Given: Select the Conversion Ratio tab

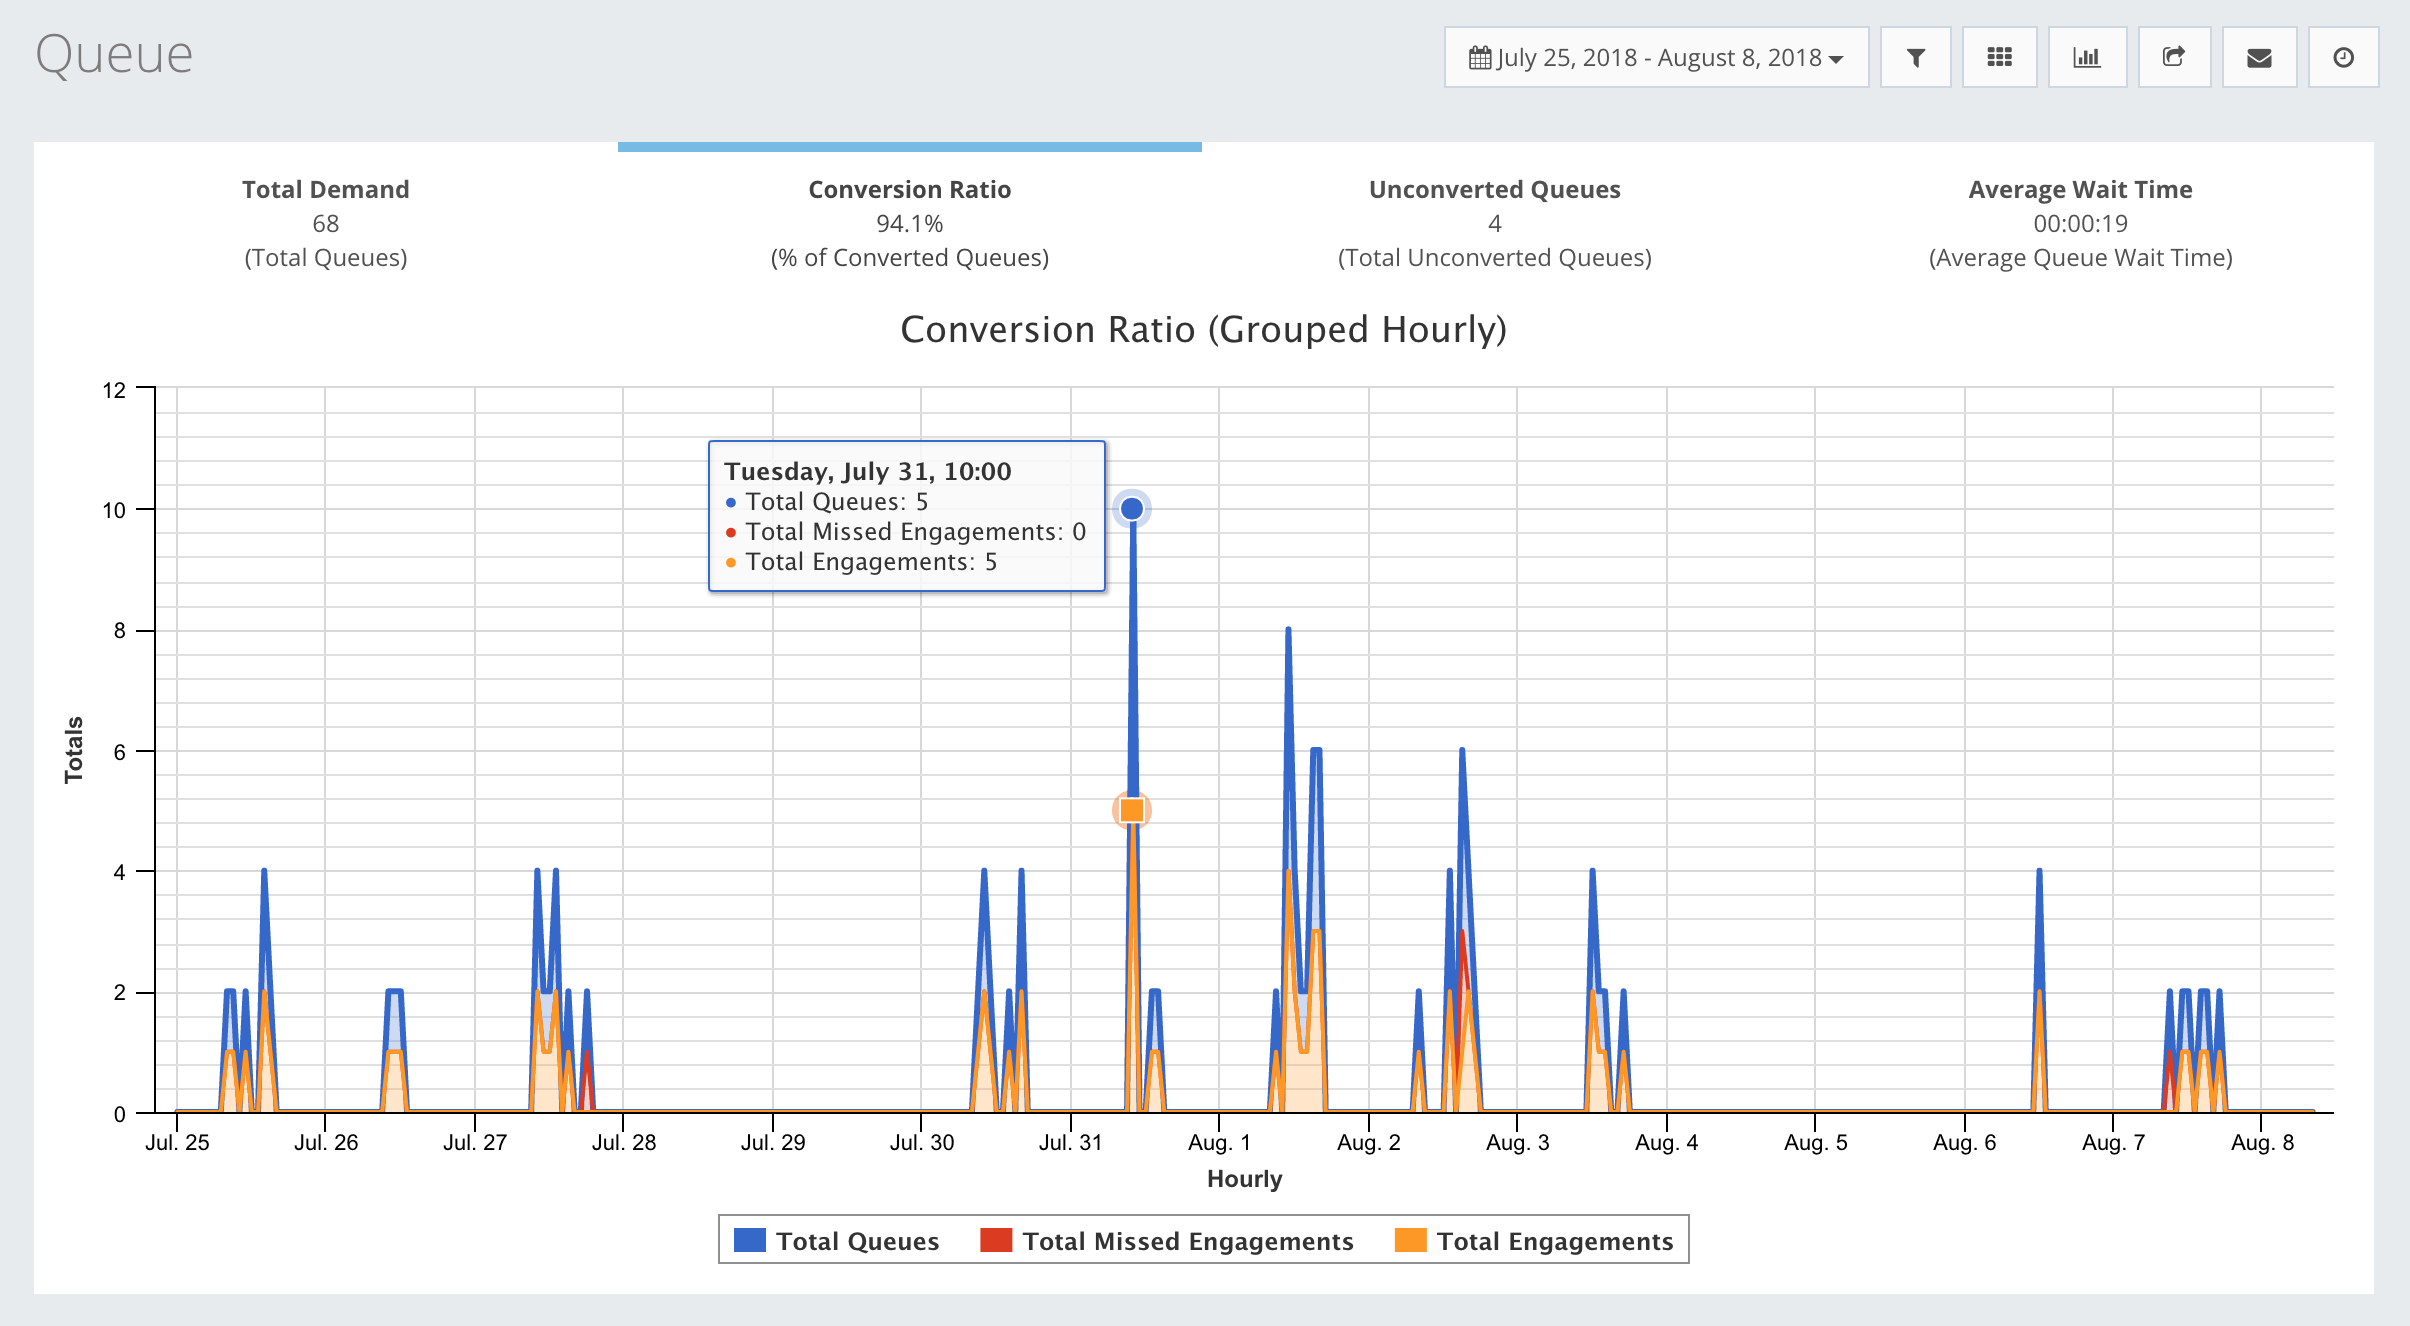Looking at the screenshot, I should tap(909, 223).
